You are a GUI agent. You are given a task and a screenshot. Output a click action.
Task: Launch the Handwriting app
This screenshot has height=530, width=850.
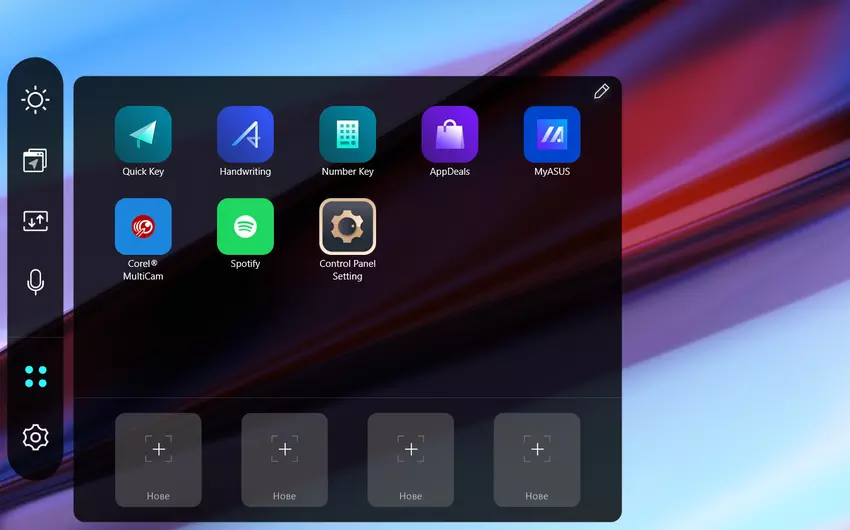245,135
